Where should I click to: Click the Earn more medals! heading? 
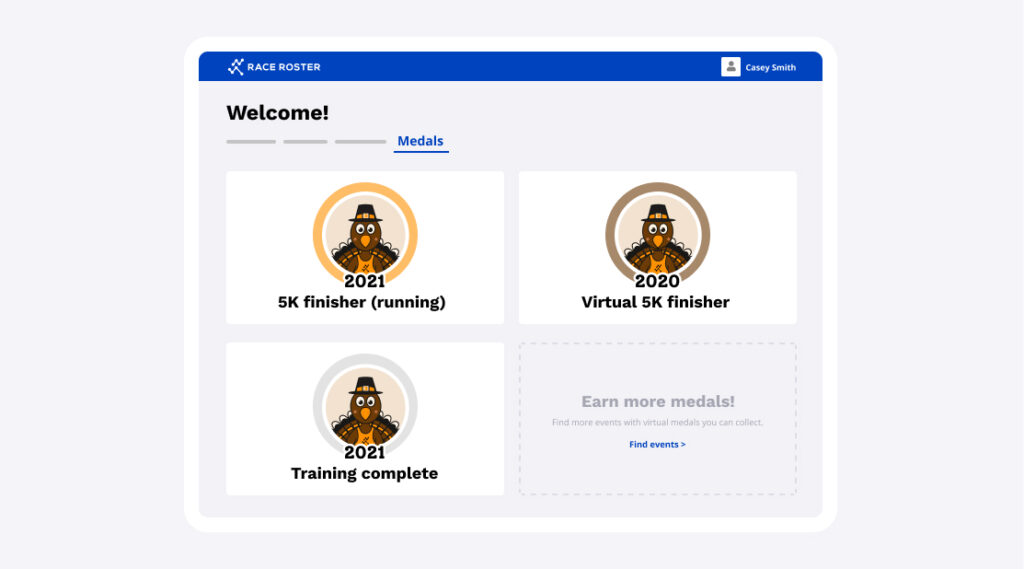(x=657, y=401)
